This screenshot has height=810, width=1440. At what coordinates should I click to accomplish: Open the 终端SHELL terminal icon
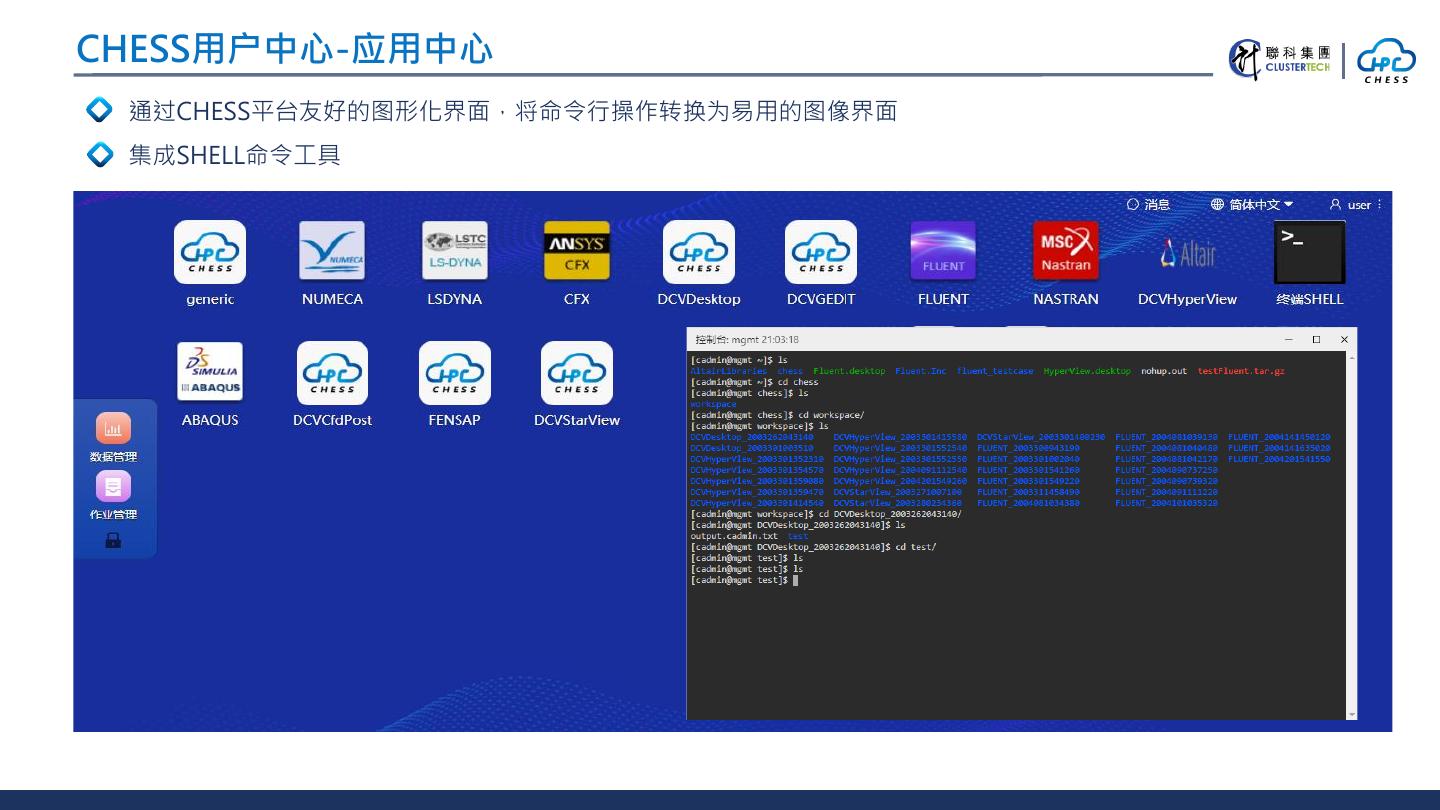tap(1309, 252)
